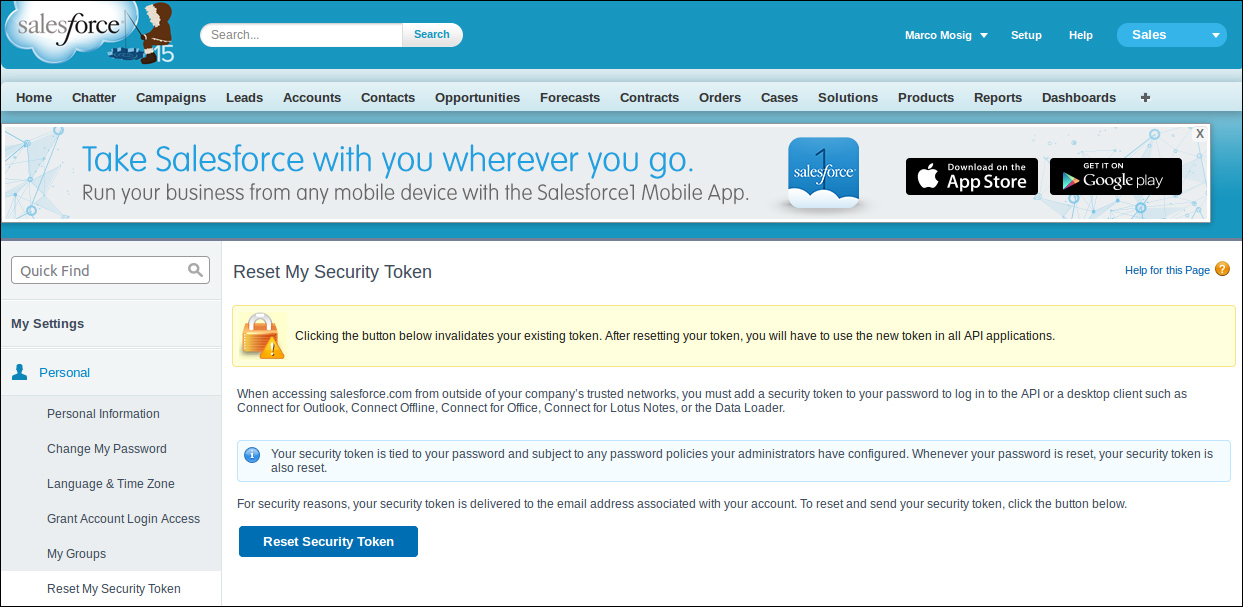Expand the Marco Mosig user menu
This screenshot has width=1243, height=607.
click(x=946, y=35)
